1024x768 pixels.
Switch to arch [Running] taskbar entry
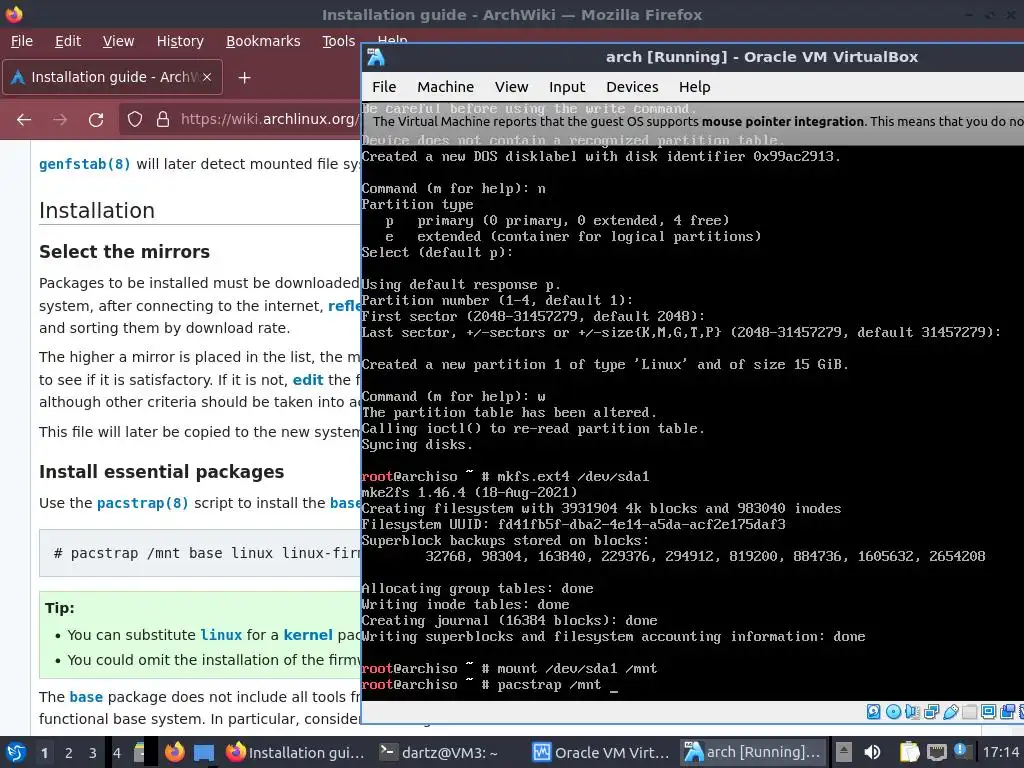(x=753, y=752)
